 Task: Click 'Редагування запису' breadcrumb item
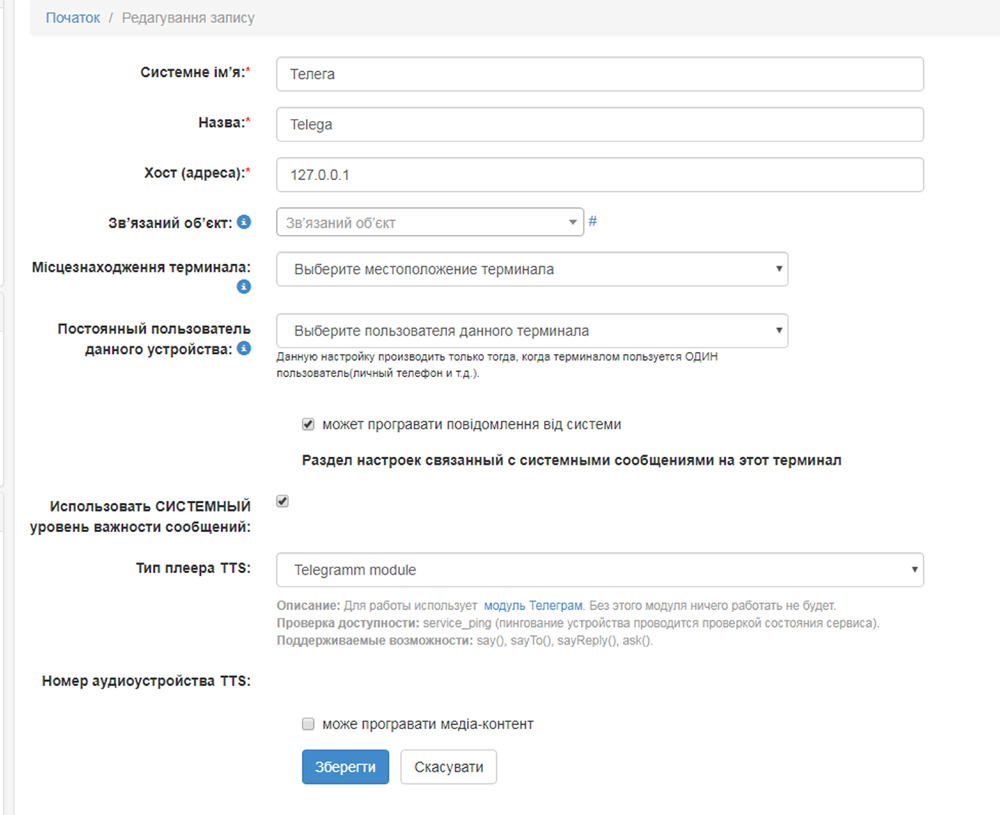(186, 17)
